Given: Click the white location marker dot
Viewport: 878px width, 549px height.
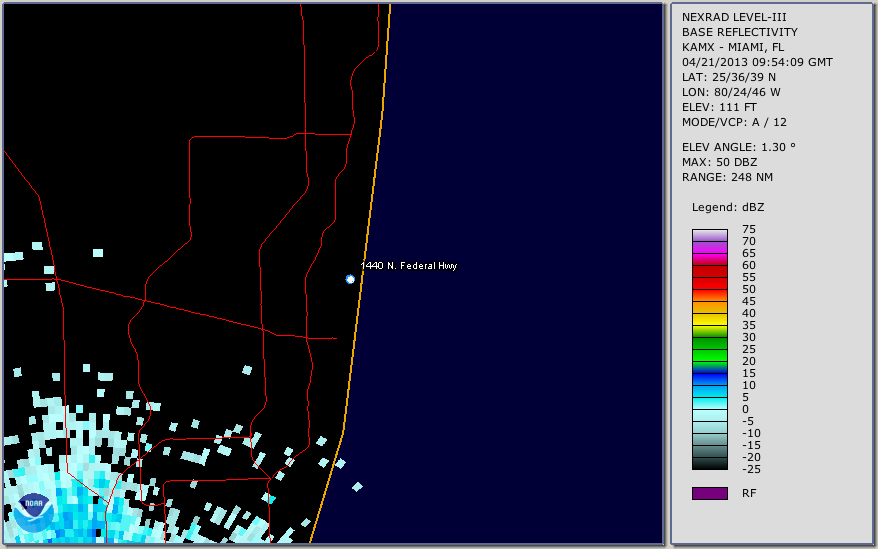Looking at the screenshot, I should pos(350,279).
